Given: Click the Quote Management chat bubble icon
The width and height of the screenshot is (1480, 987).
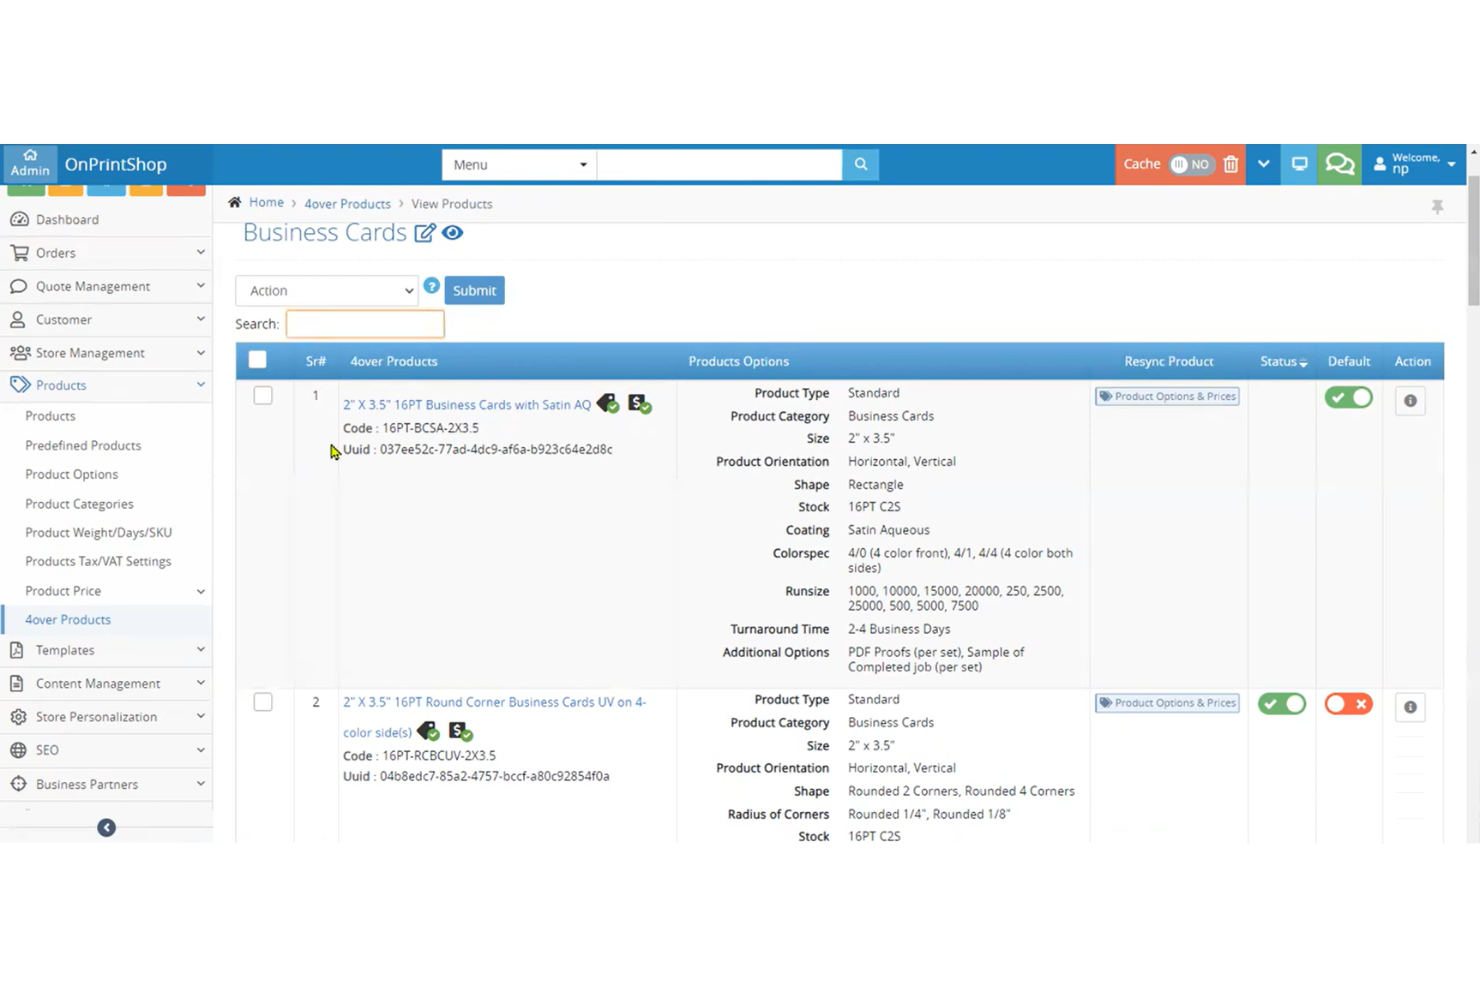Looking at the screenshot, I should (x=18, y=286).
